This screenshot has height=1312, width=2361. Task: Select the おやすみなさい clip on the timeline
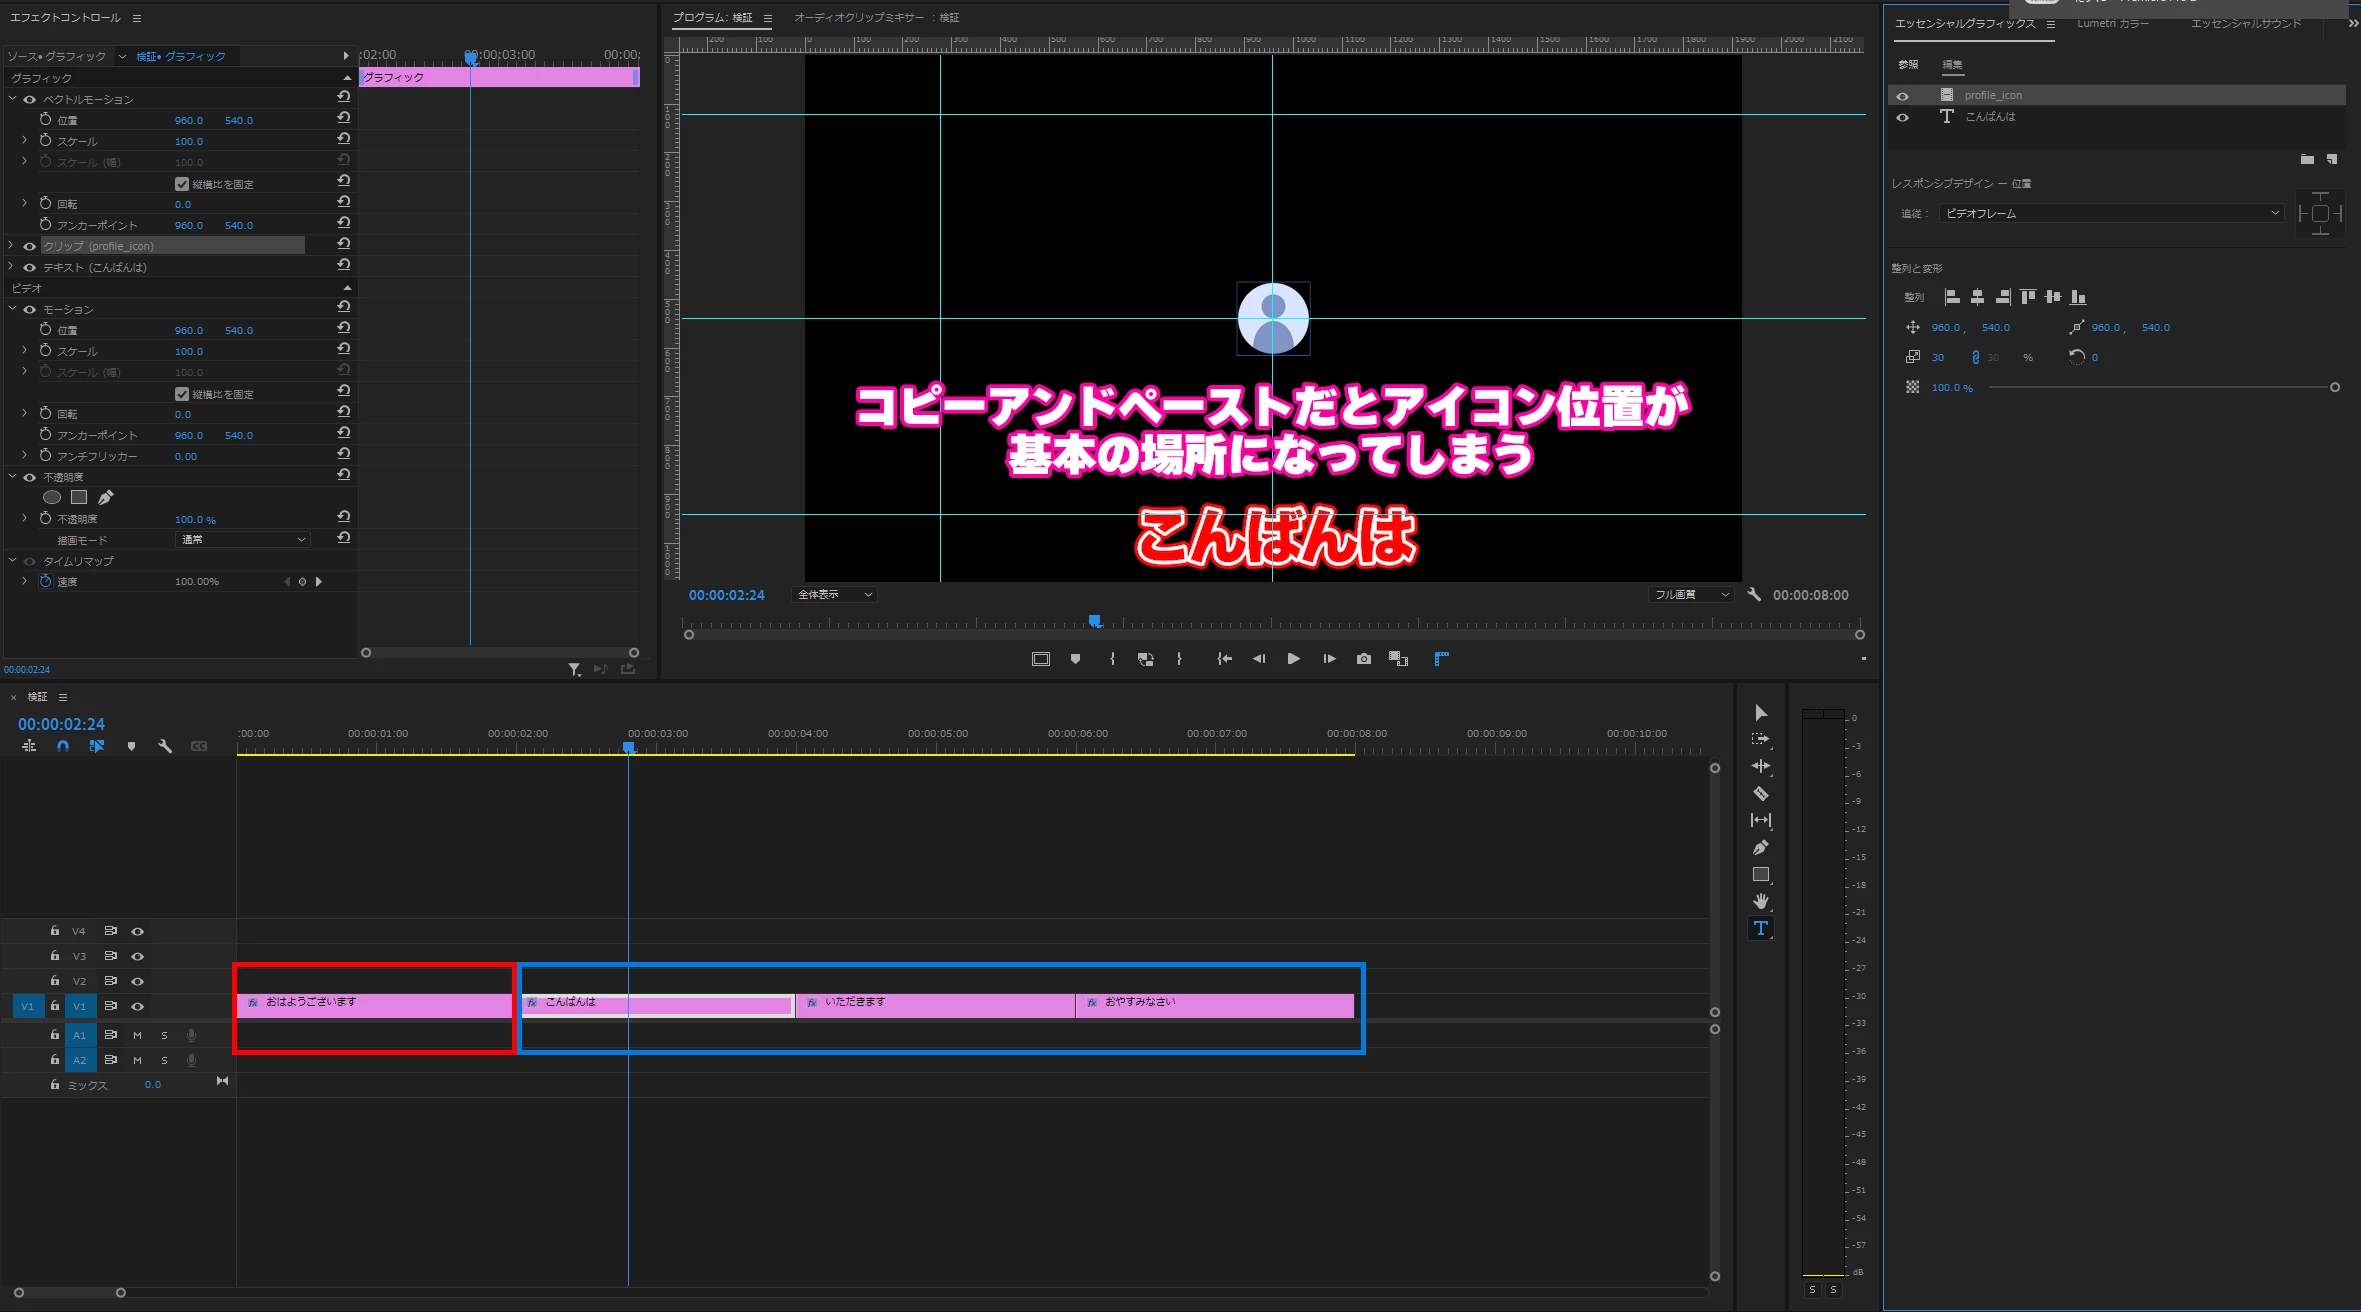point(1215,1006)
